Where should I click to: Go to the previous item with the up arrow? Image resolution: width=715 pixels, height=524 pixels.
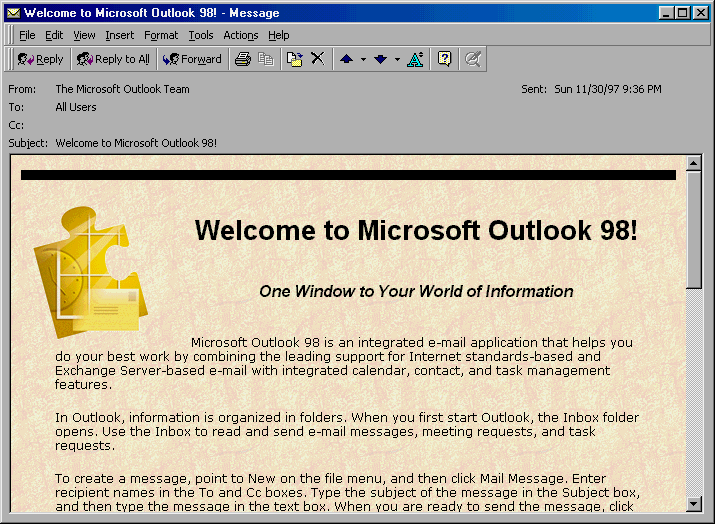pyautogui.click(x=346, y=59)
